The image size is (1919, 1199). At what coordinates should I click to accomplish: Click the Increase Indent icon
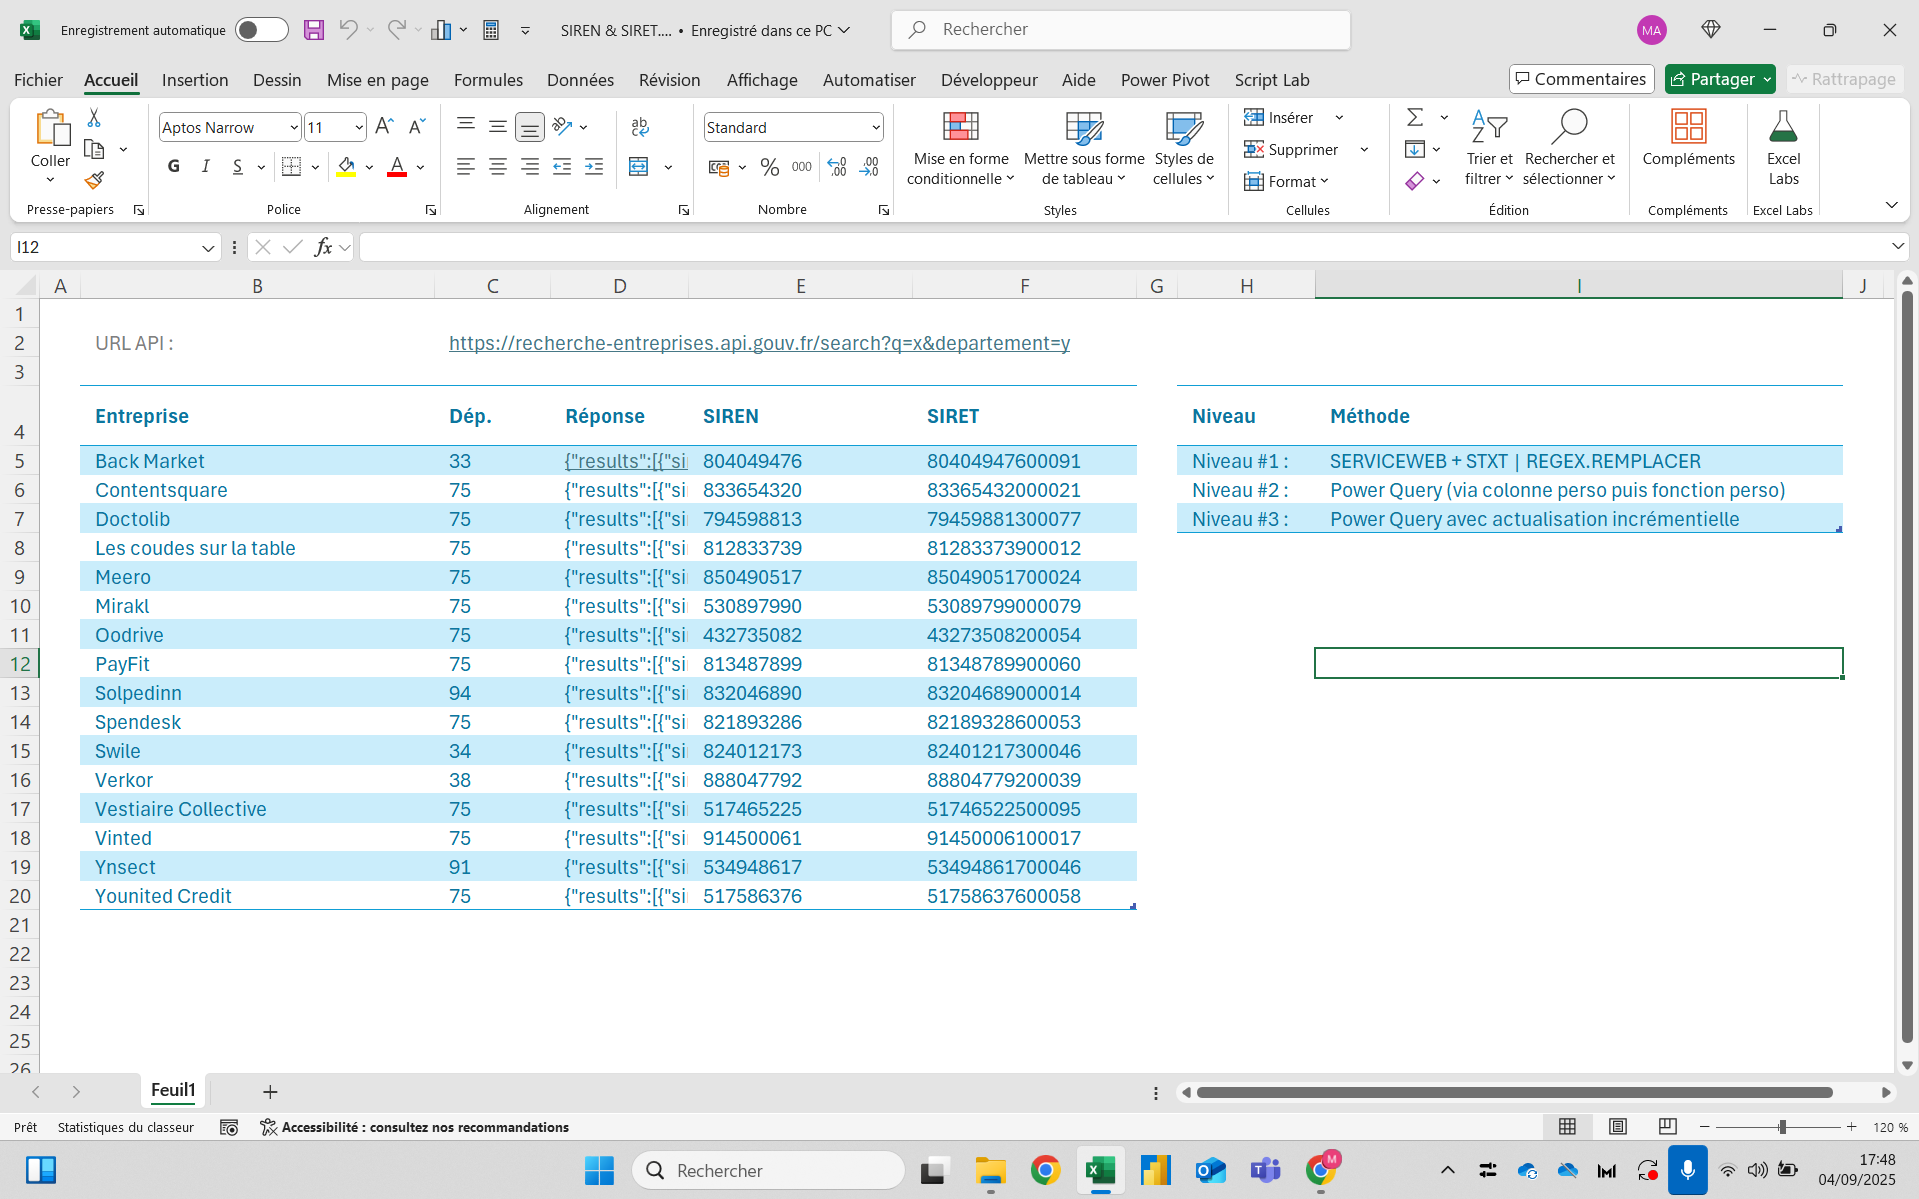pos(594,167)
